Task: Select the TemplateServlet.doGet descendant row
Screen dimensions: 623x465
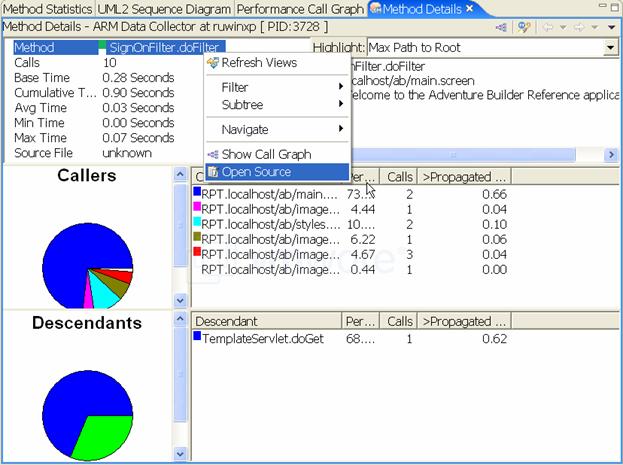Action: pyautogui.click(x=350, y=339)
